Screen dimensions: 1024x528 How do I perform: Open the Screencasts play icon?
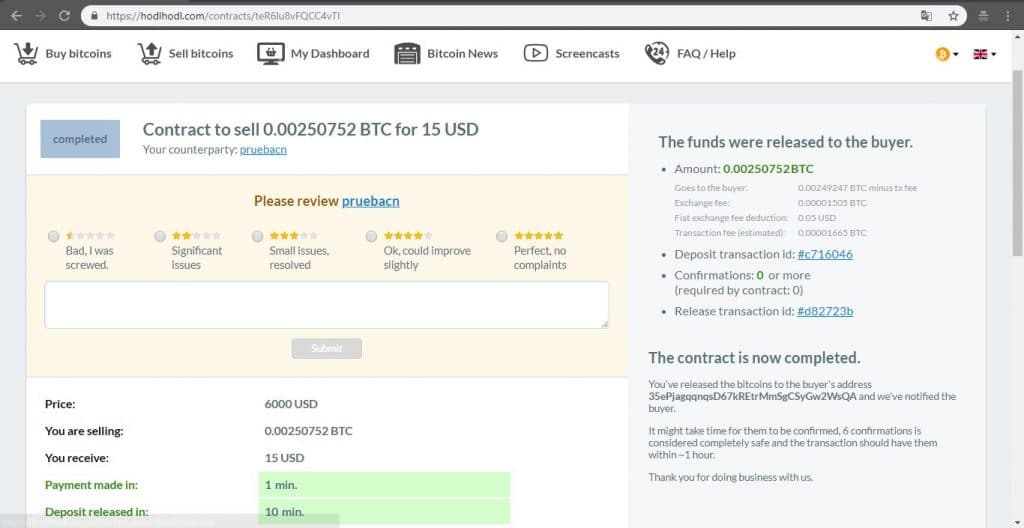(536, 54)
